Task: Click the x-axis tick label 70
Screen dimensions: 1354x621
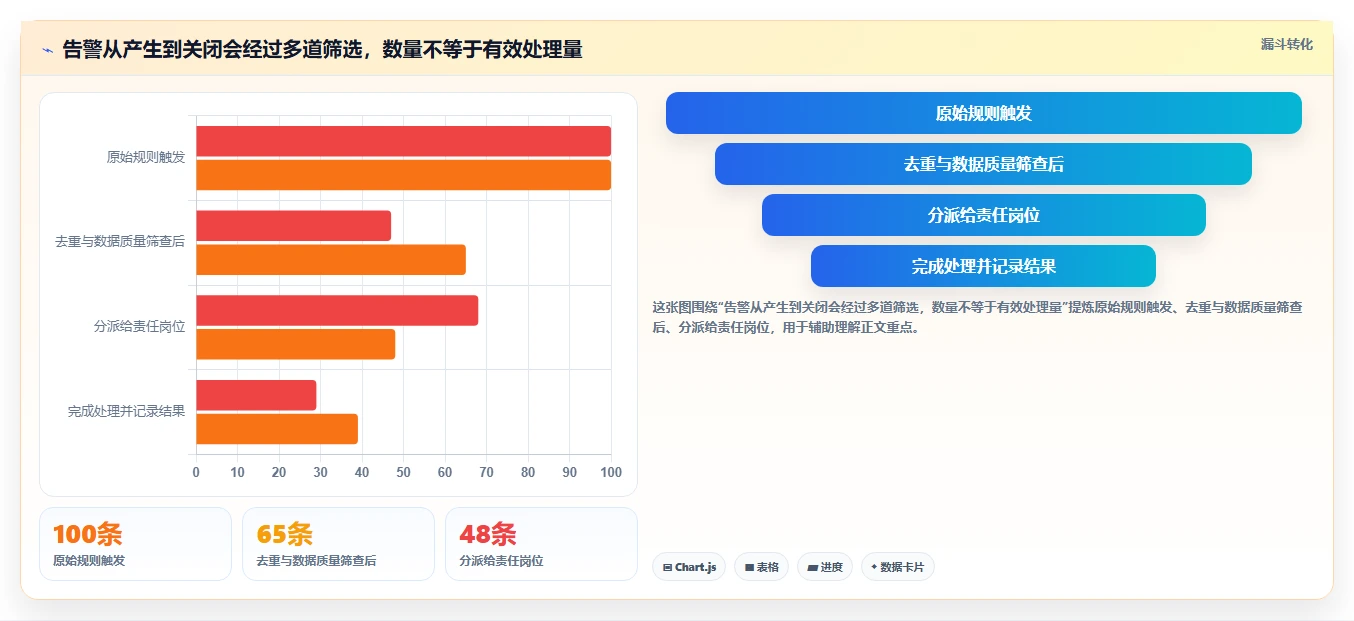Action: pos(486,472)
